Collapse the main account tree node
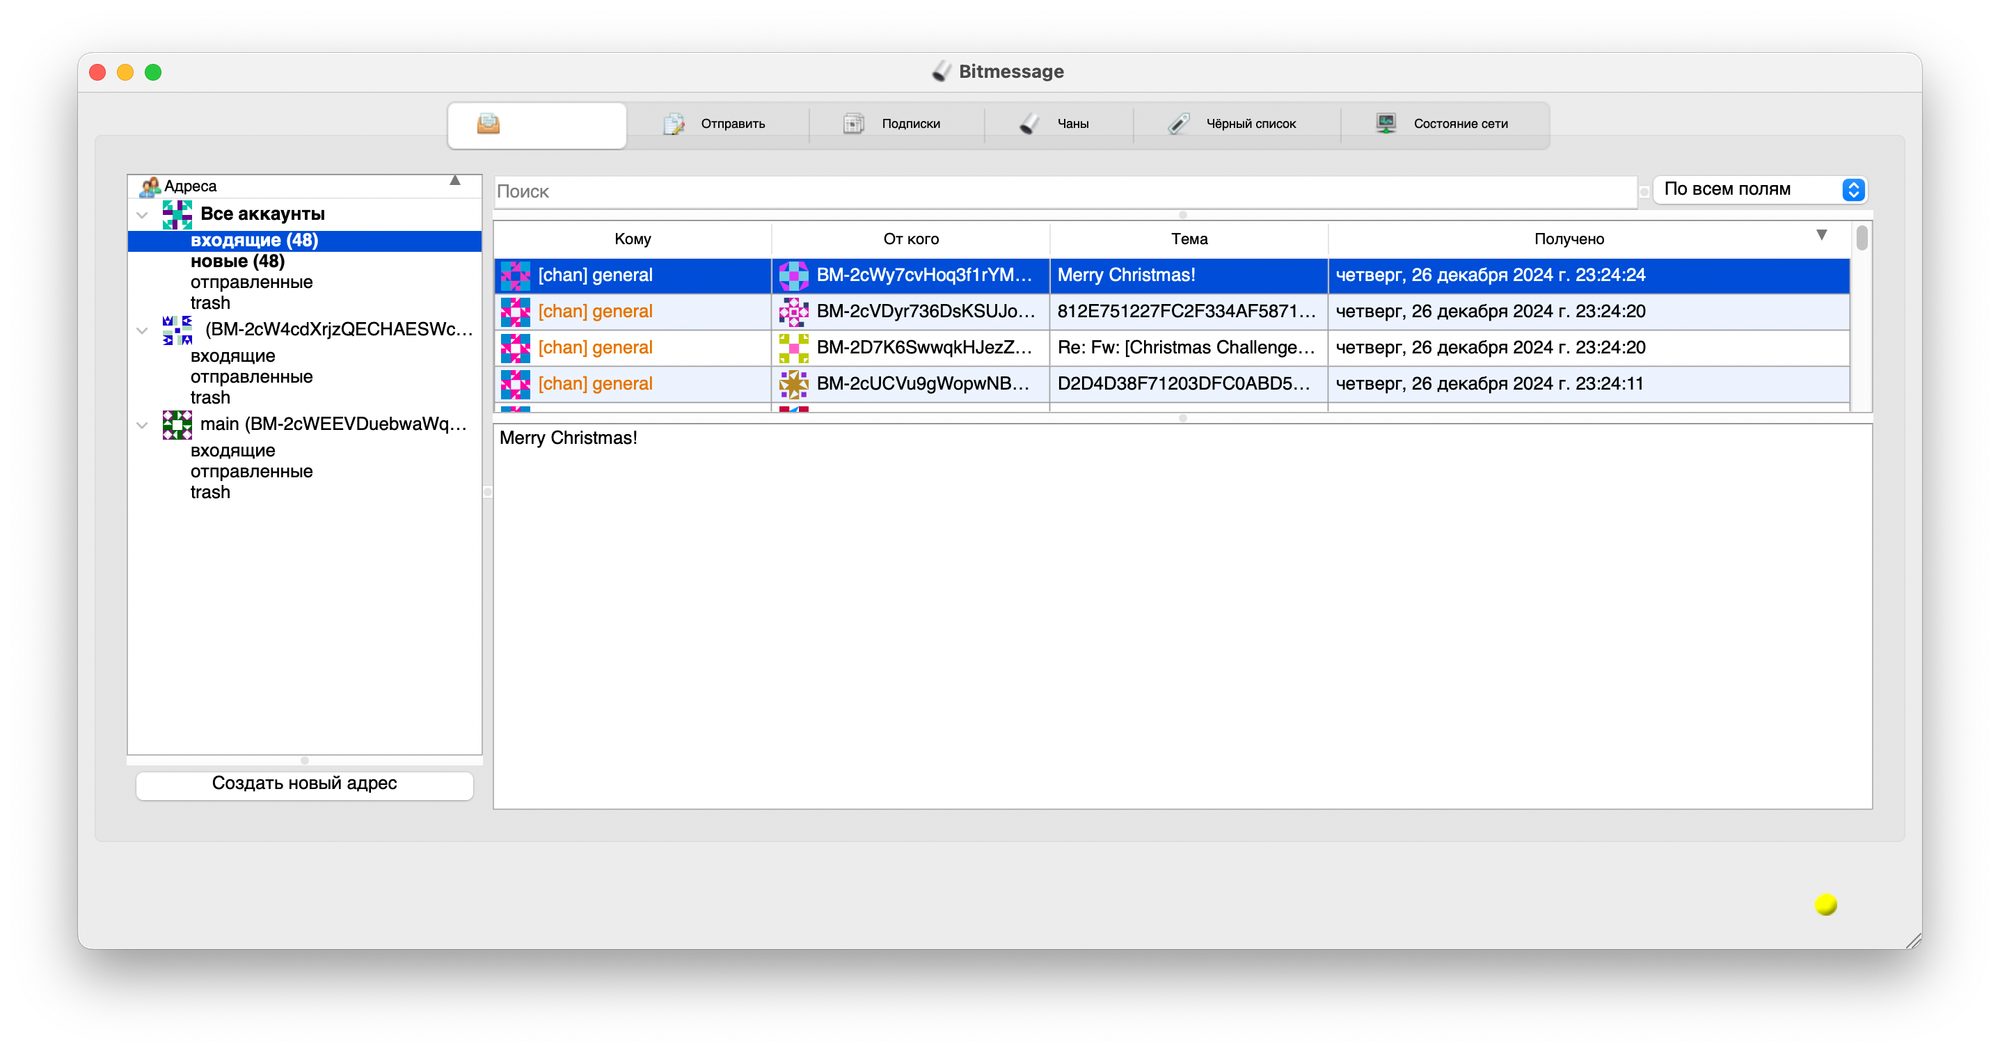This screenshot has width=2000, height=1052. click(x=142, y=425)
